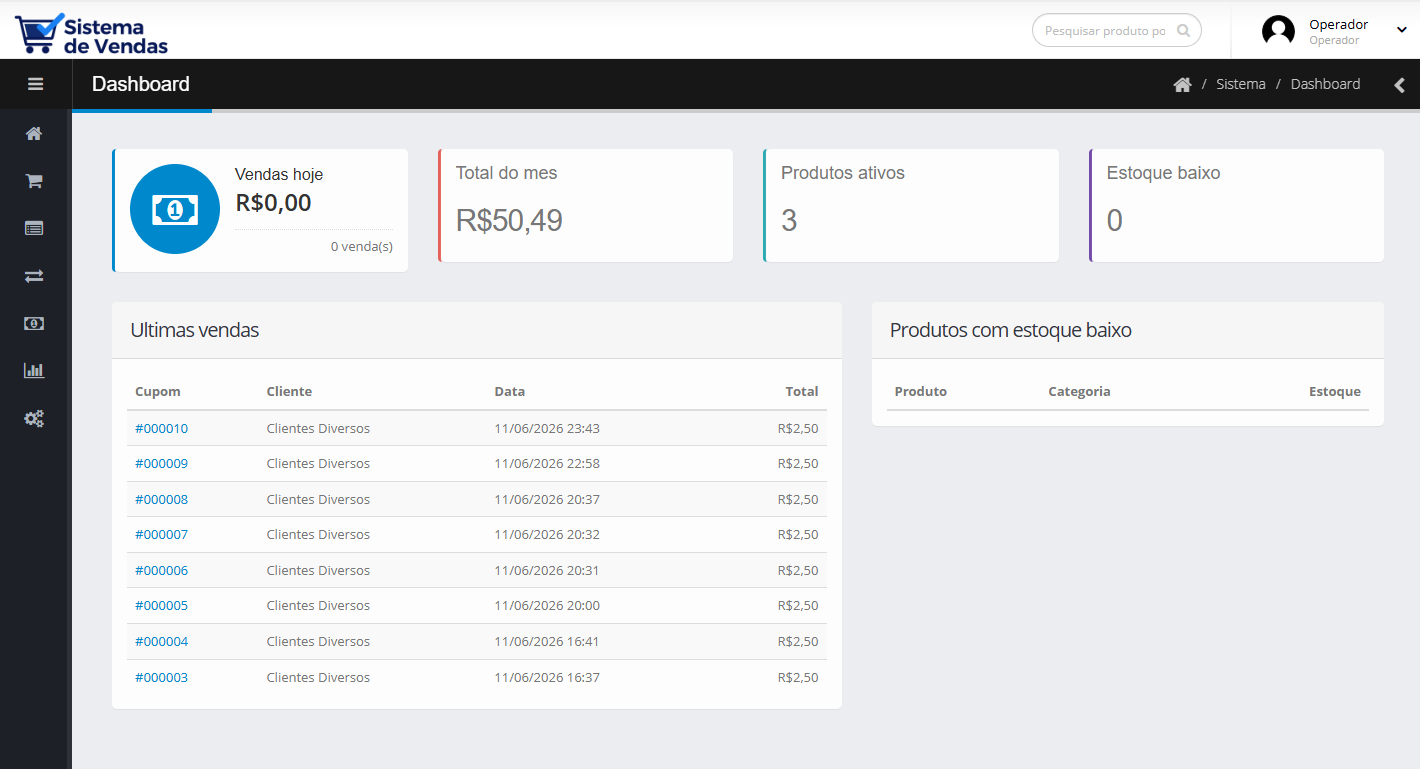Click the date 11/06/2026 16:37

(x=547, y=677)
